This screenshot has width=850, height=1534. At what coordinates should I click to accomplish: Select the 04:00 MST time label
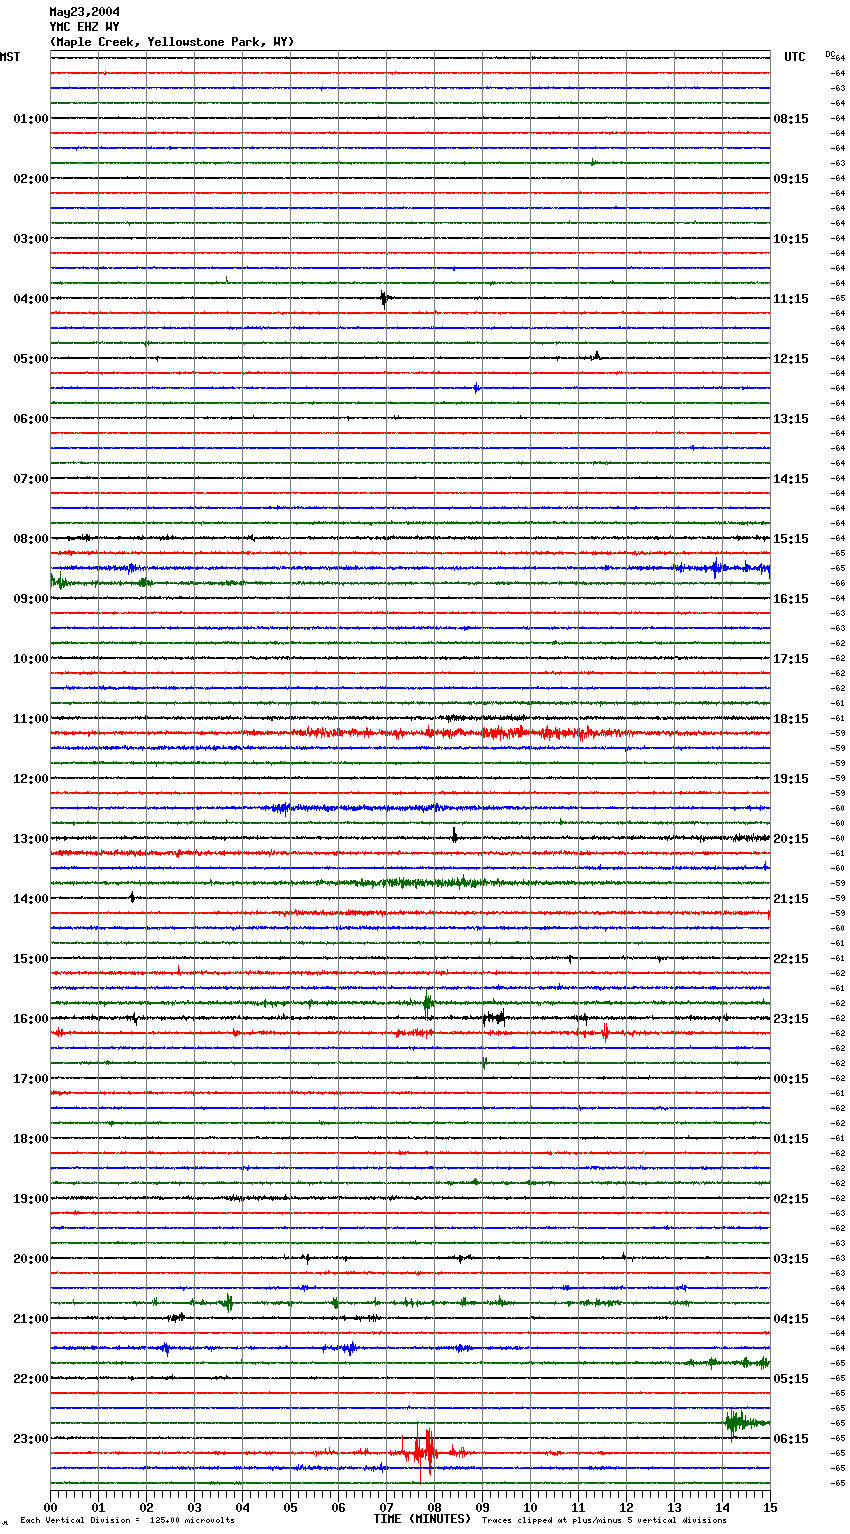(x=30, y=299)
